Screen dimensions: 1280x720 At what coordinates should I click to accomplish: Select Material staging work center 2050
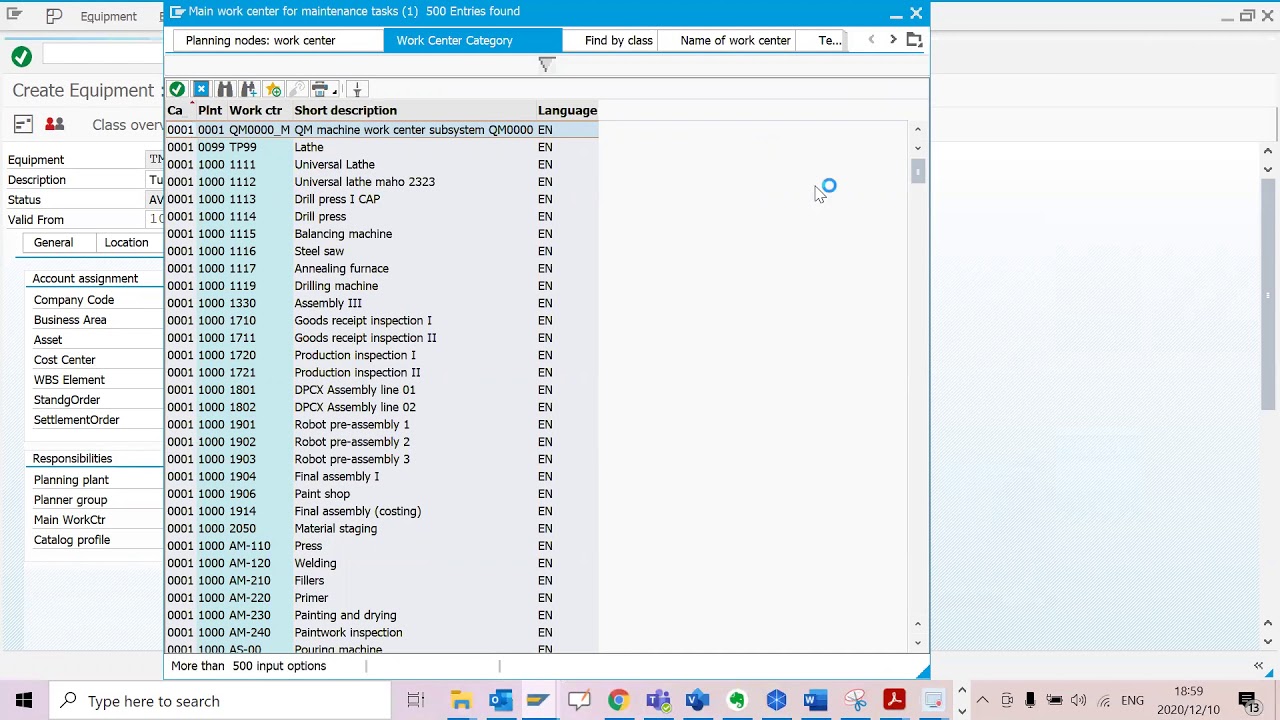(x=382, y=529)
